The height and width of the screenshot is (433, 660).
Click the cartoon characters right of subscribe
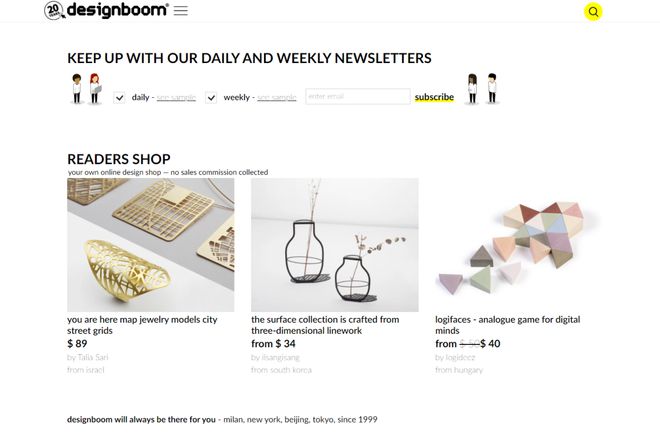482,88
